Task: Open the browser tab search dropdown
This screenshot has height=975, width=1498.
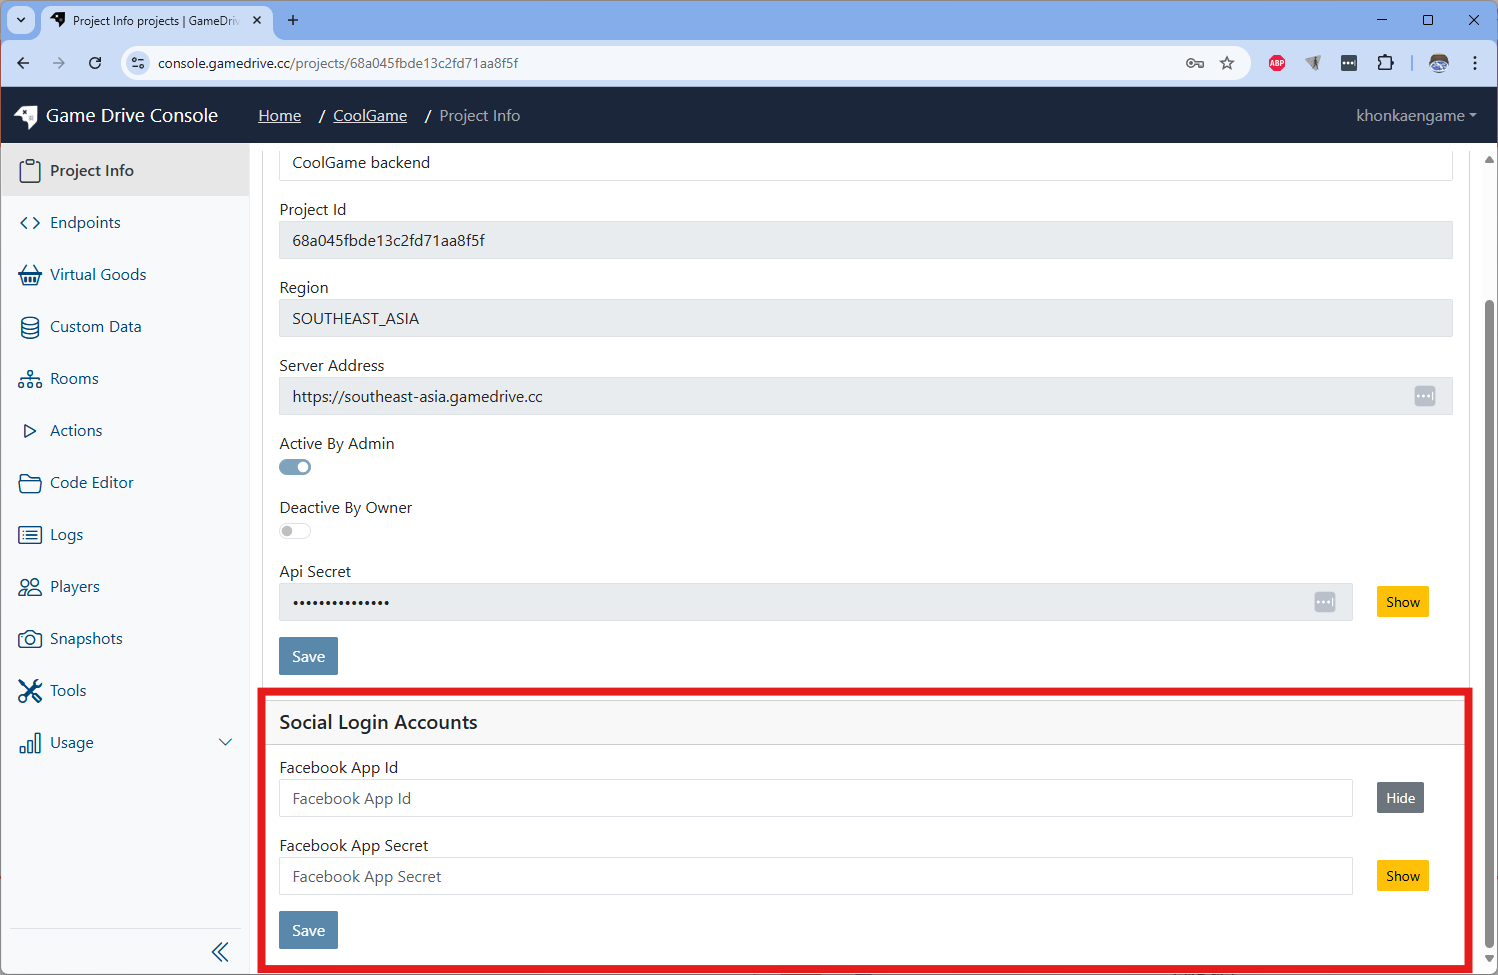Action: (21, 20)
